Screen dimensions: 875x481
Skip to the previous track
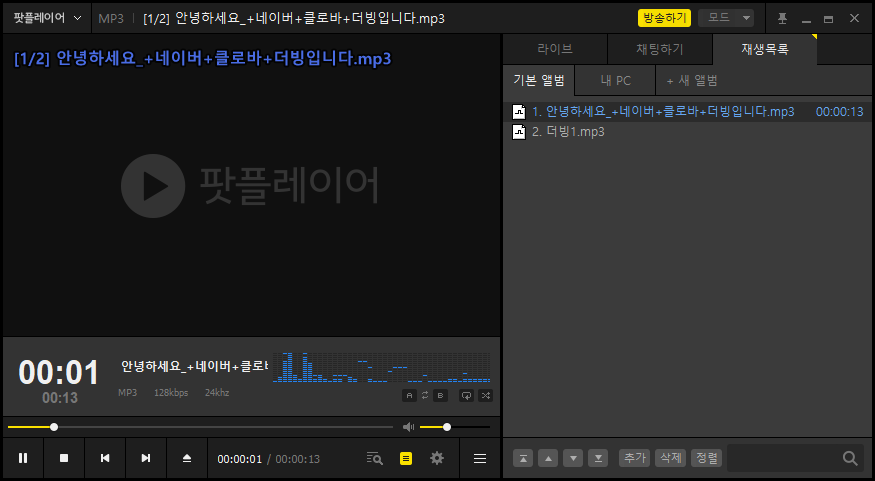pos(105,458)
